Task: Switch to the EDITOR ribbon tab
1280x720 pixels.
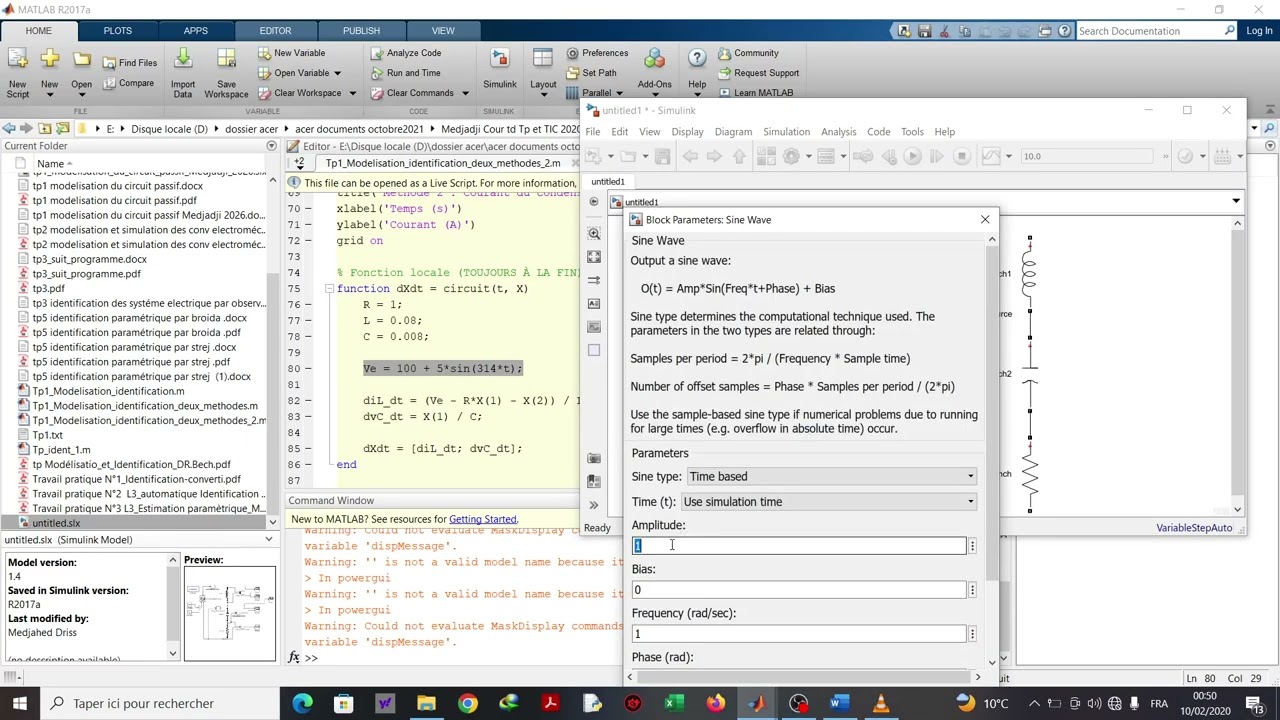Action: pos(275,31)
